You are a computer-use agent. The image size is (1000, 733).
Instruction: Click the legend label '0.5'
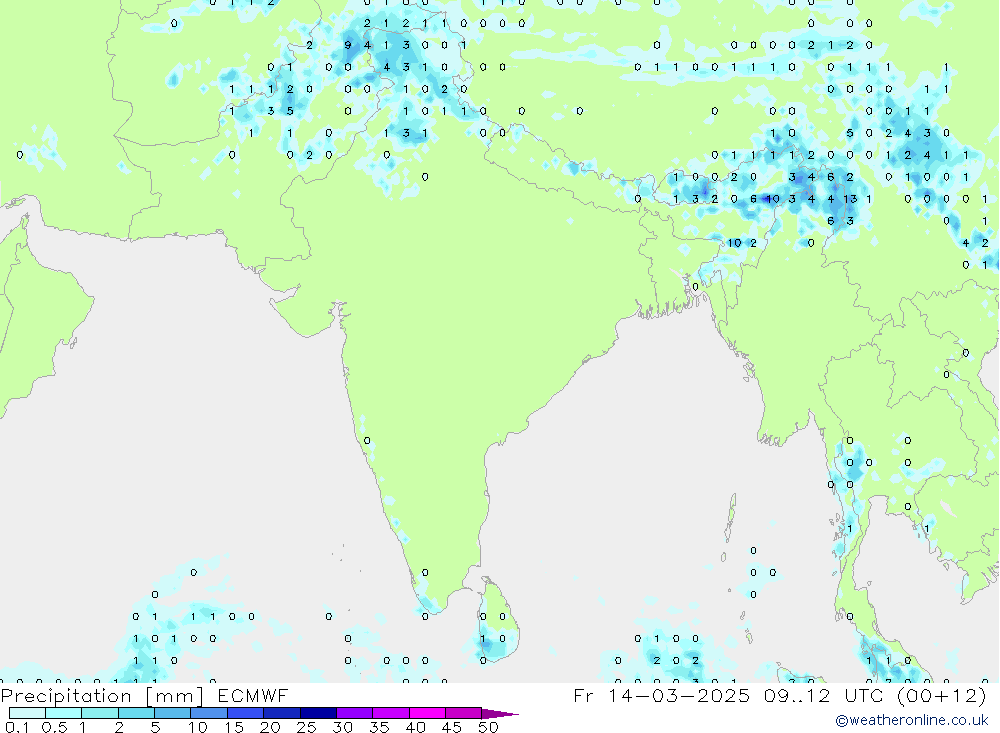coord(54,727)
